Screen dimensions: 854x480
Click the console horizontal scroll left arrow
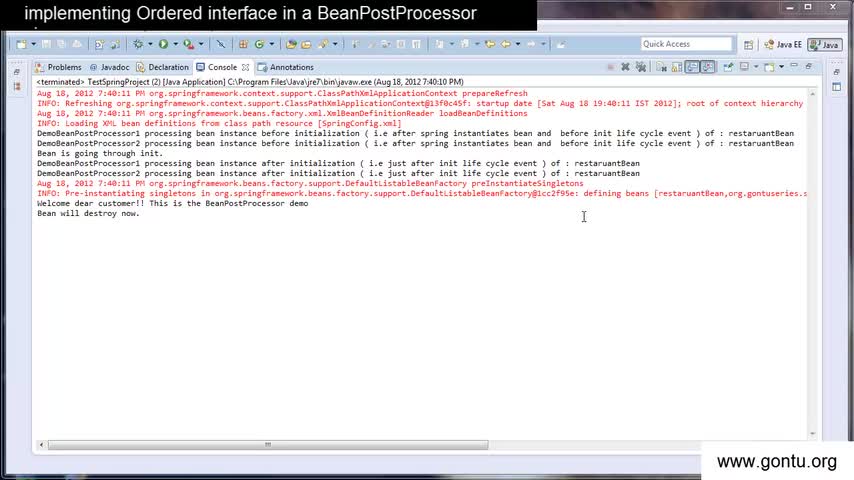pos(41,445)
